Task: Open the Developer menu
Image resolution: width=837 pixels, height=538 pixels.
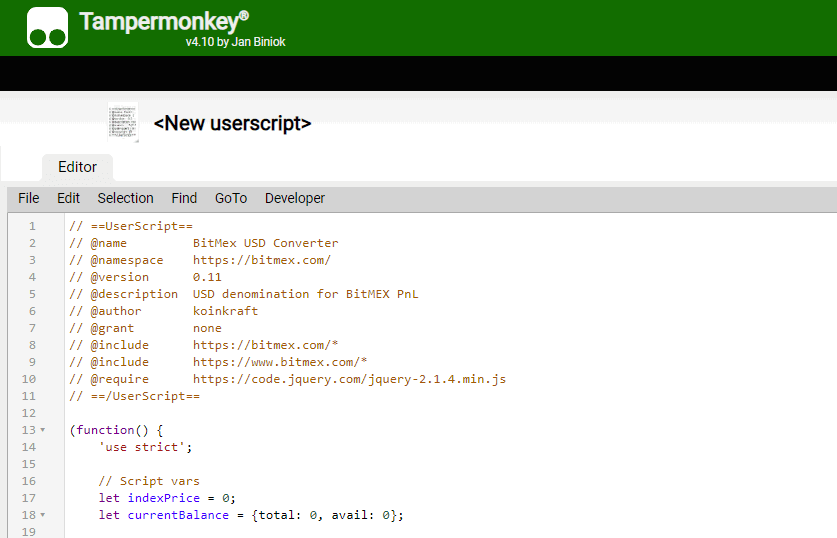Action: click(x=294, y=198)
